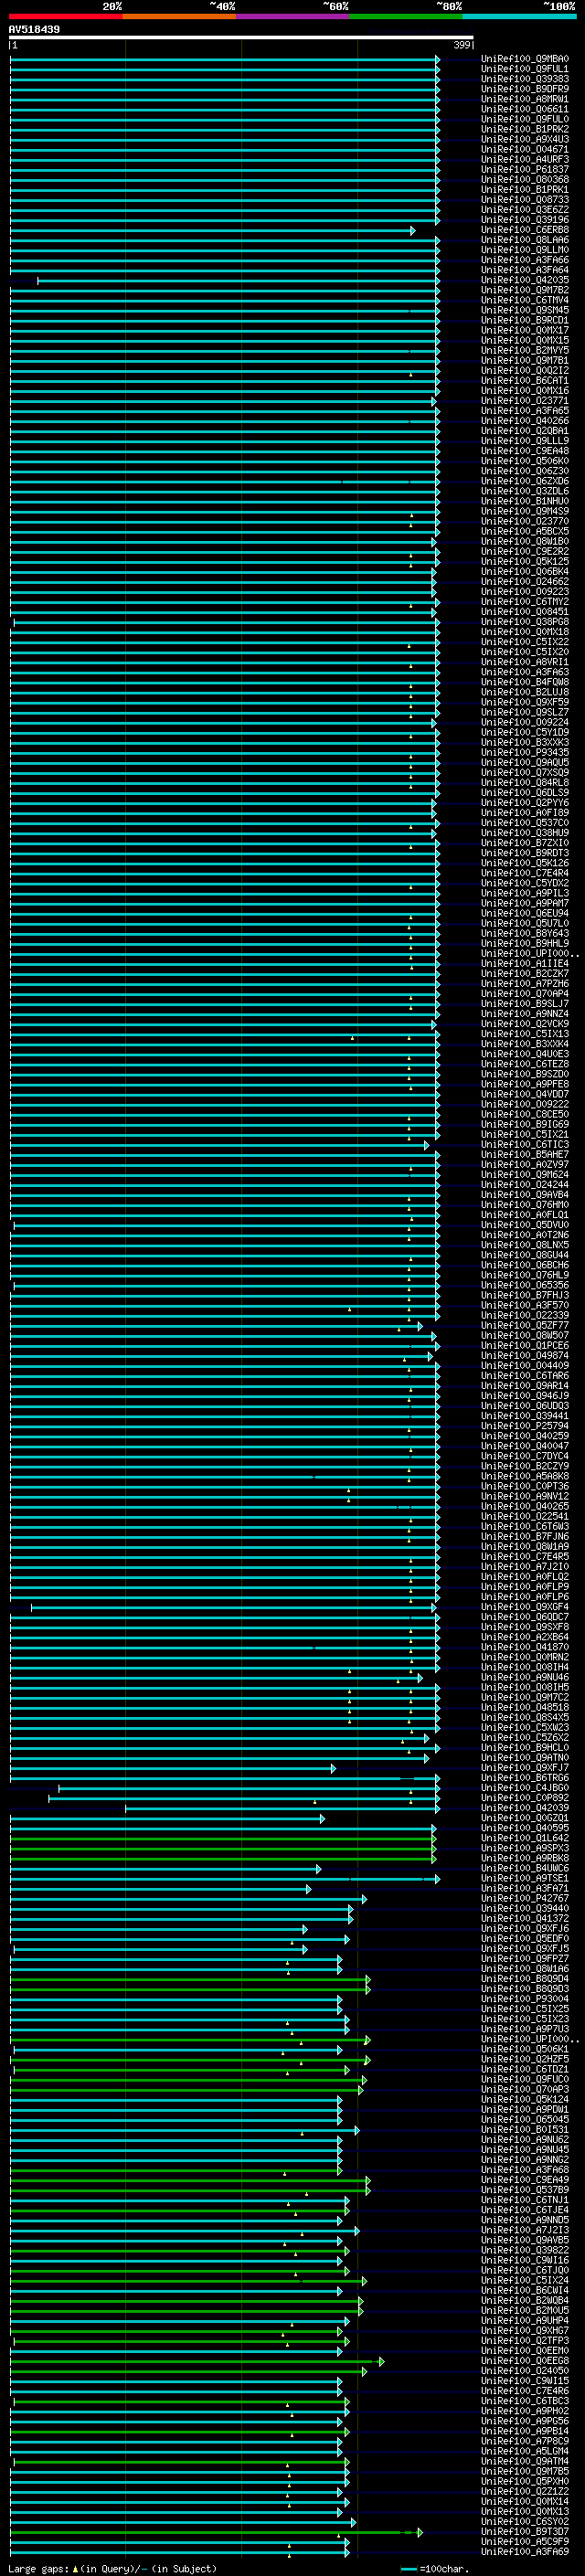Open hit UniRef100_Q06611
This screenshot has width=585, height=2576.
click(x=525, y=109)
